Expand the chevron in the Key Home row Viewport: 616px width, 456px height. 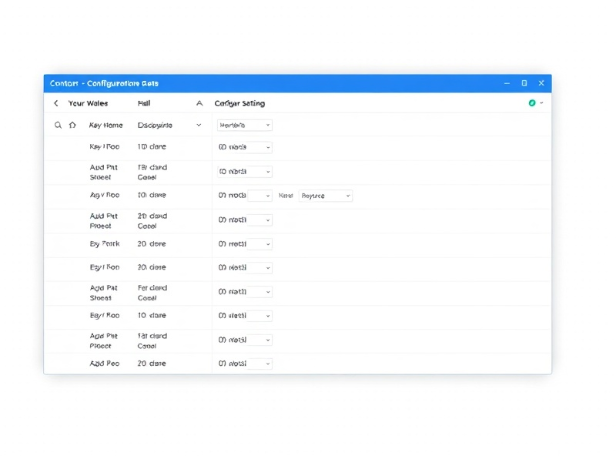tap(199, 125)
